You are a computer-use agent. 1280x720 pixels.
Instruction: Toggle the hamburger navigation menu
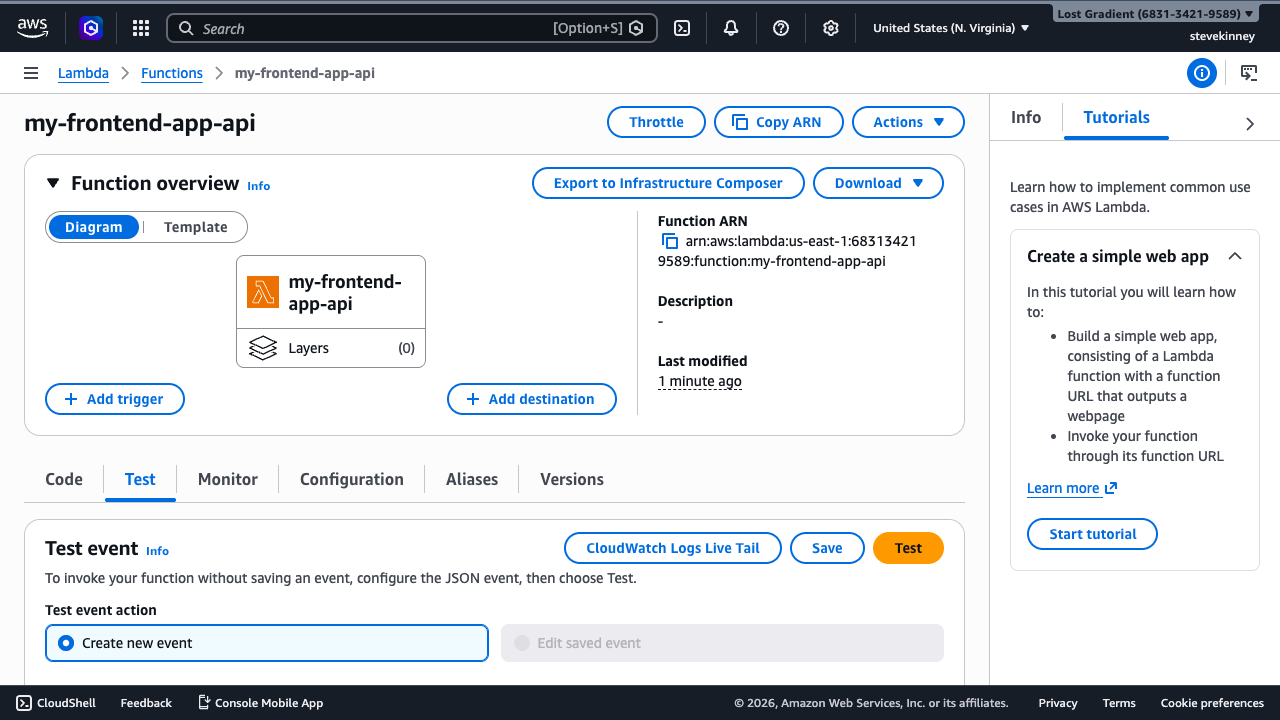(31, 73)
